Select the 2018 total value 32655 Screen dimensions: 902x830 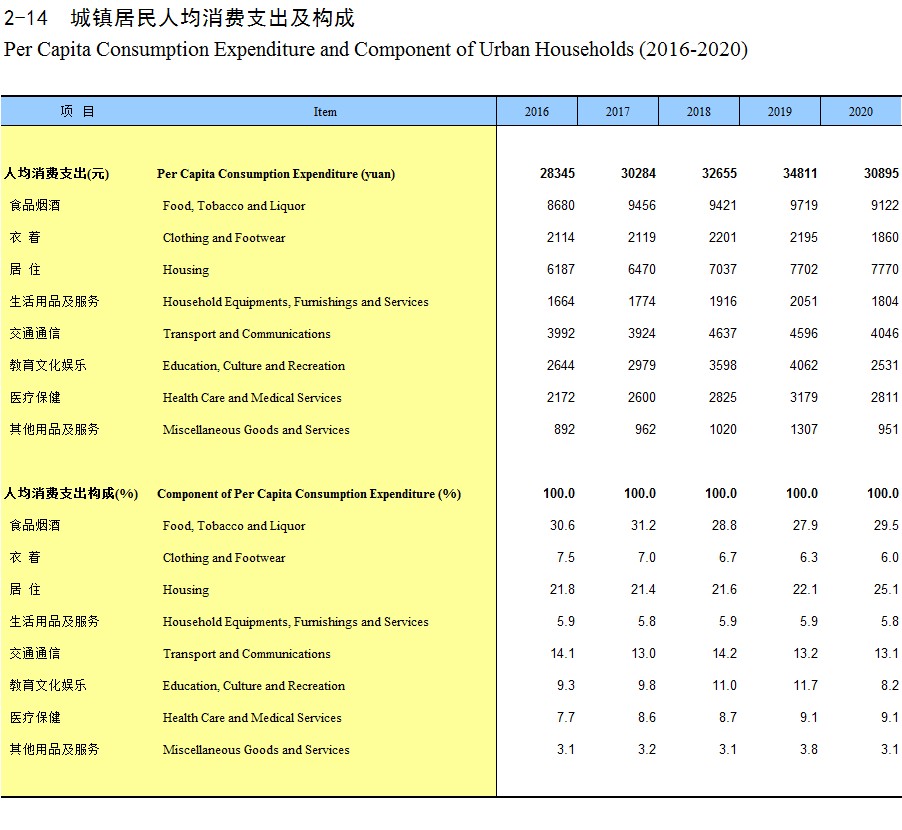coord(720,174)
